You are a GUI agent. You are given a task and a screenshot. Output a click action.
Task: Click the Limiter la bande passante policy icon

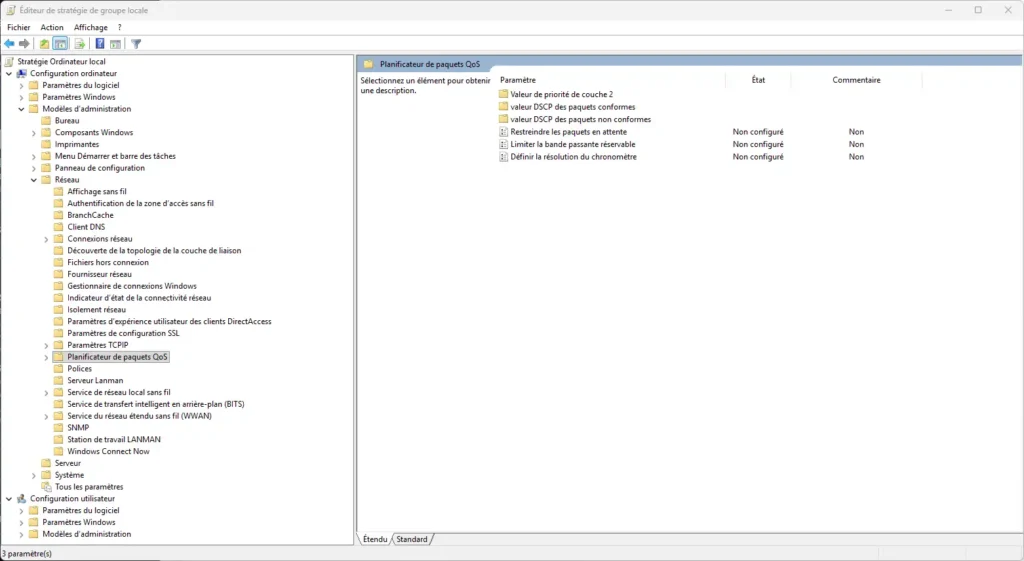click(504, 144)
